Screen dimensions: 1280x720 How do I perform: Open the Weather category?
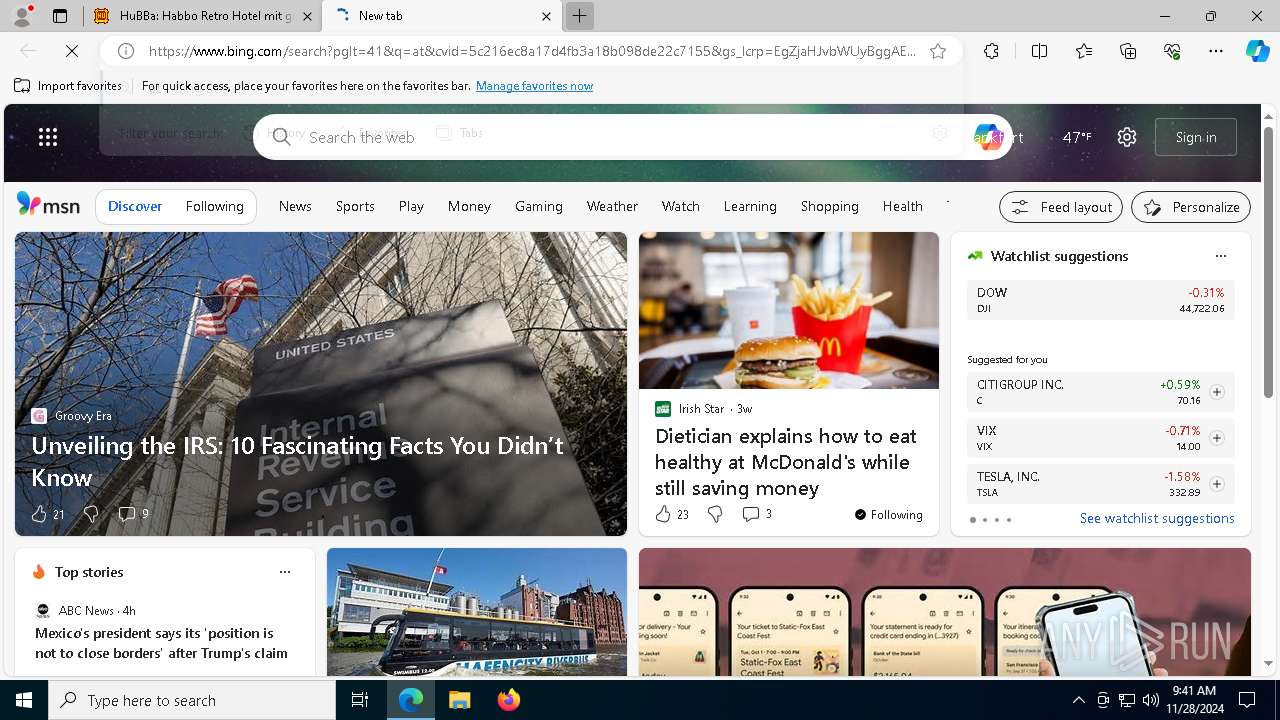point(612,206)
